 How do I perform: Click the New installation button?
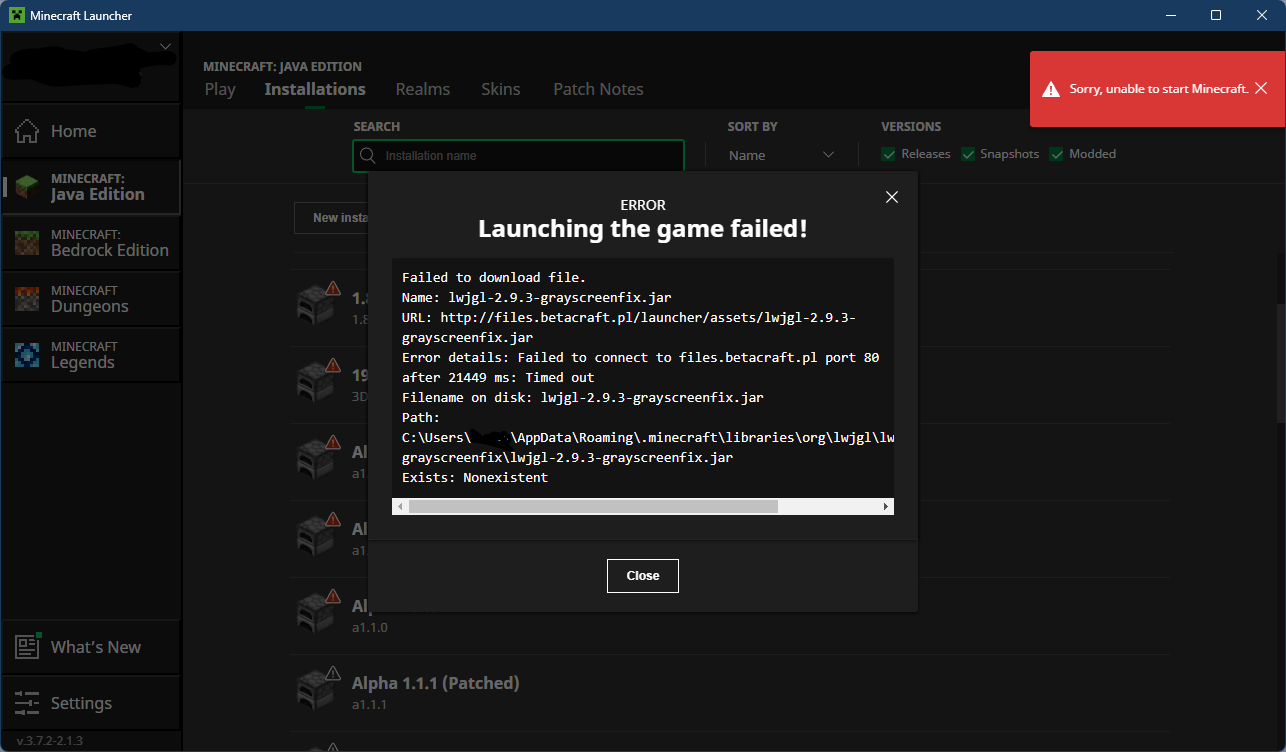[x=332, y=218]
